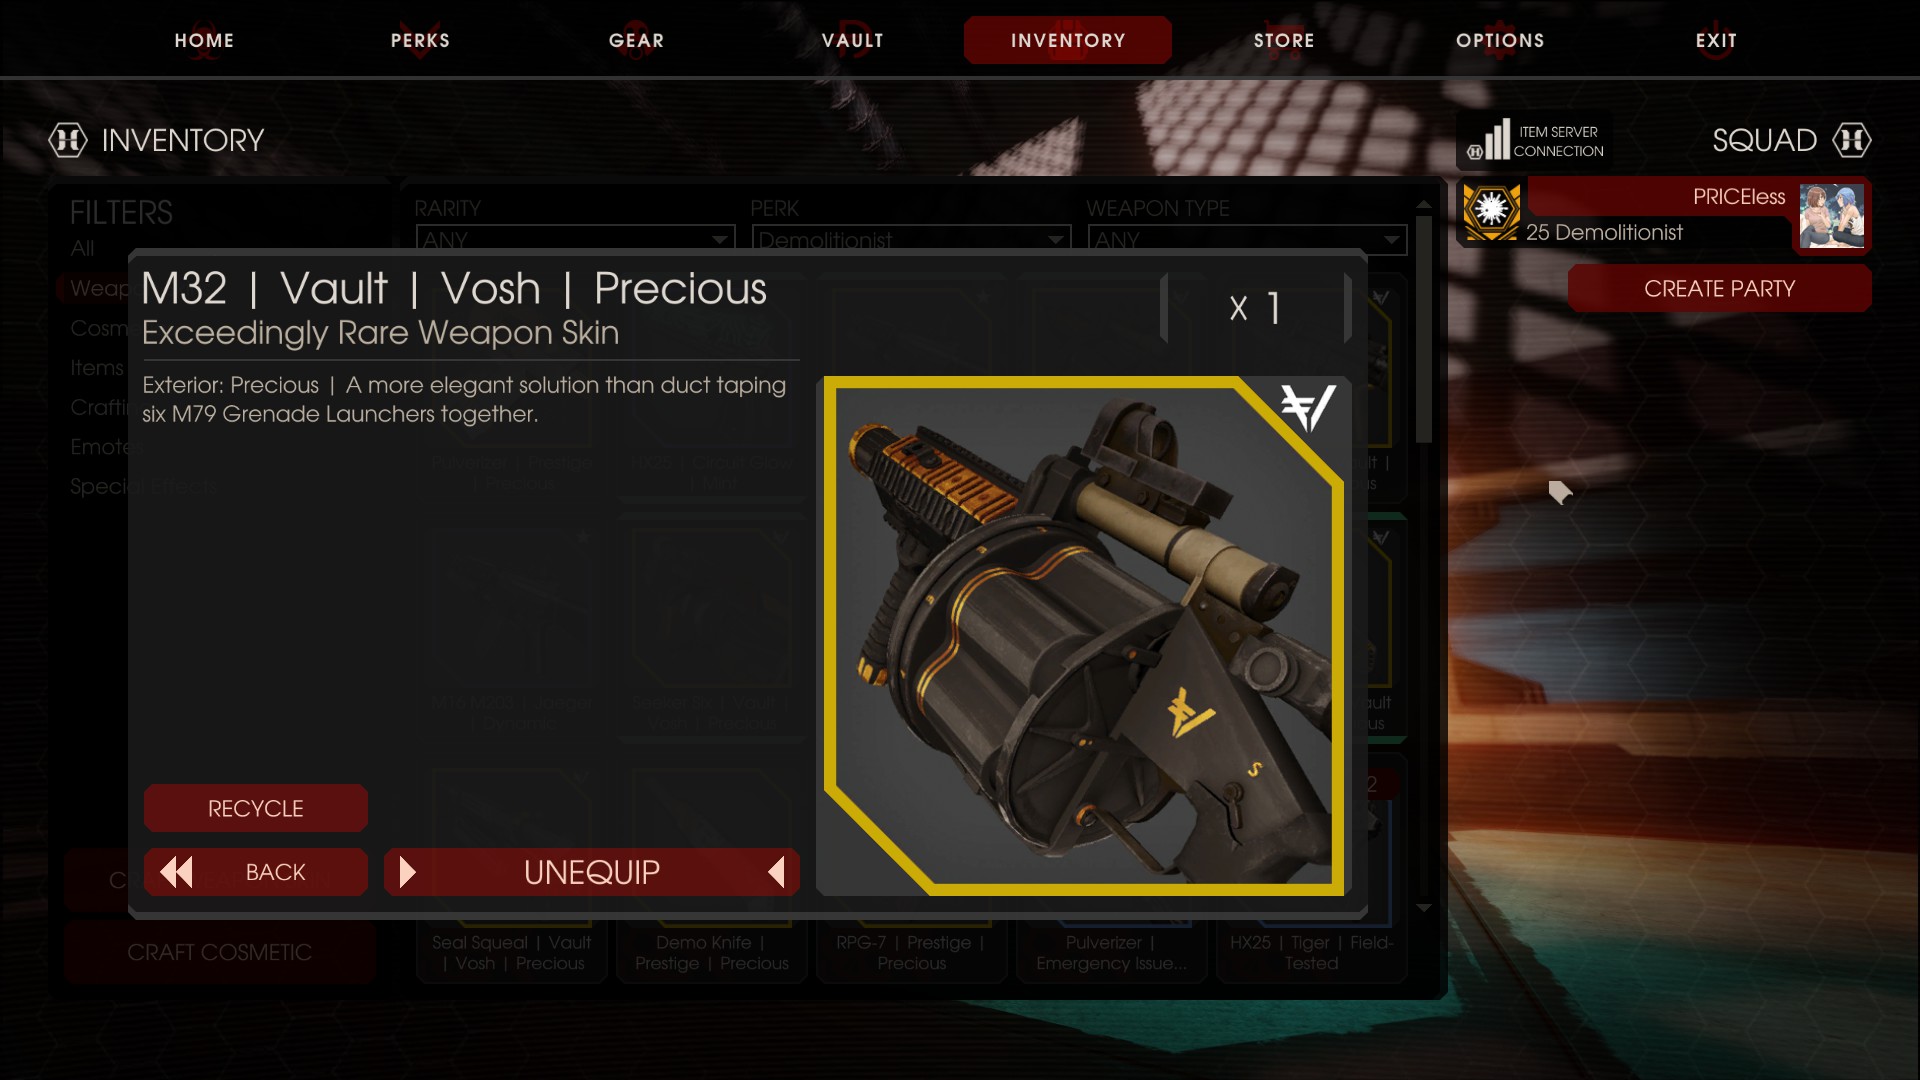Expand the Rarity dropdown
This screenshot has height=1080, width=1920.
pos(575,239)
